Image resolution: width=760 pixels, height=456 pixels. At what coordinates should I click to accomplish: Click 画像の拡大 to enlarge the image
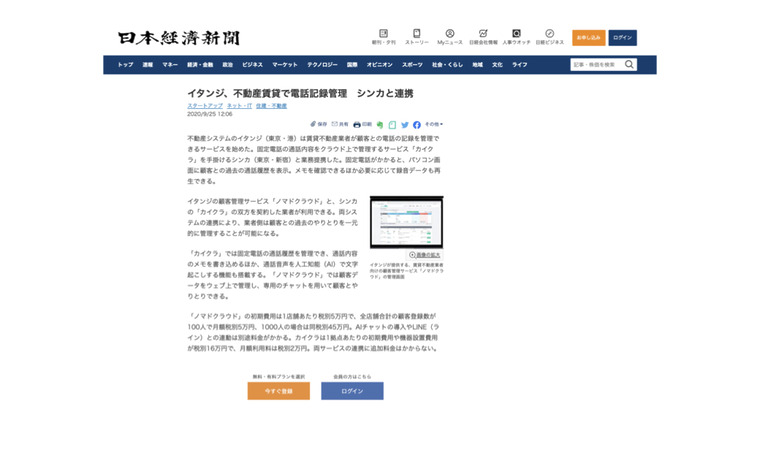click(x=425, y=255)
